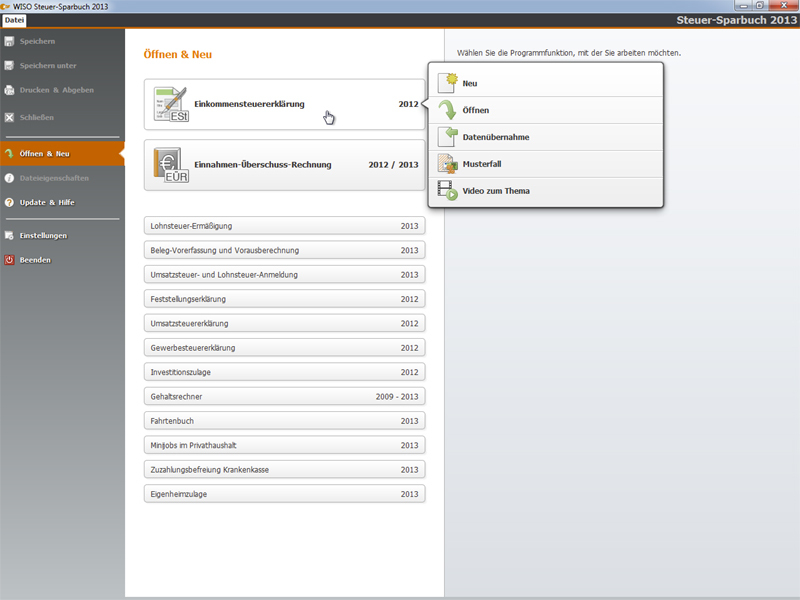The height and width of the screenshot is (600, 800).
Task: Click the green Öffnen arrow icon
Action: coord(447,110)
